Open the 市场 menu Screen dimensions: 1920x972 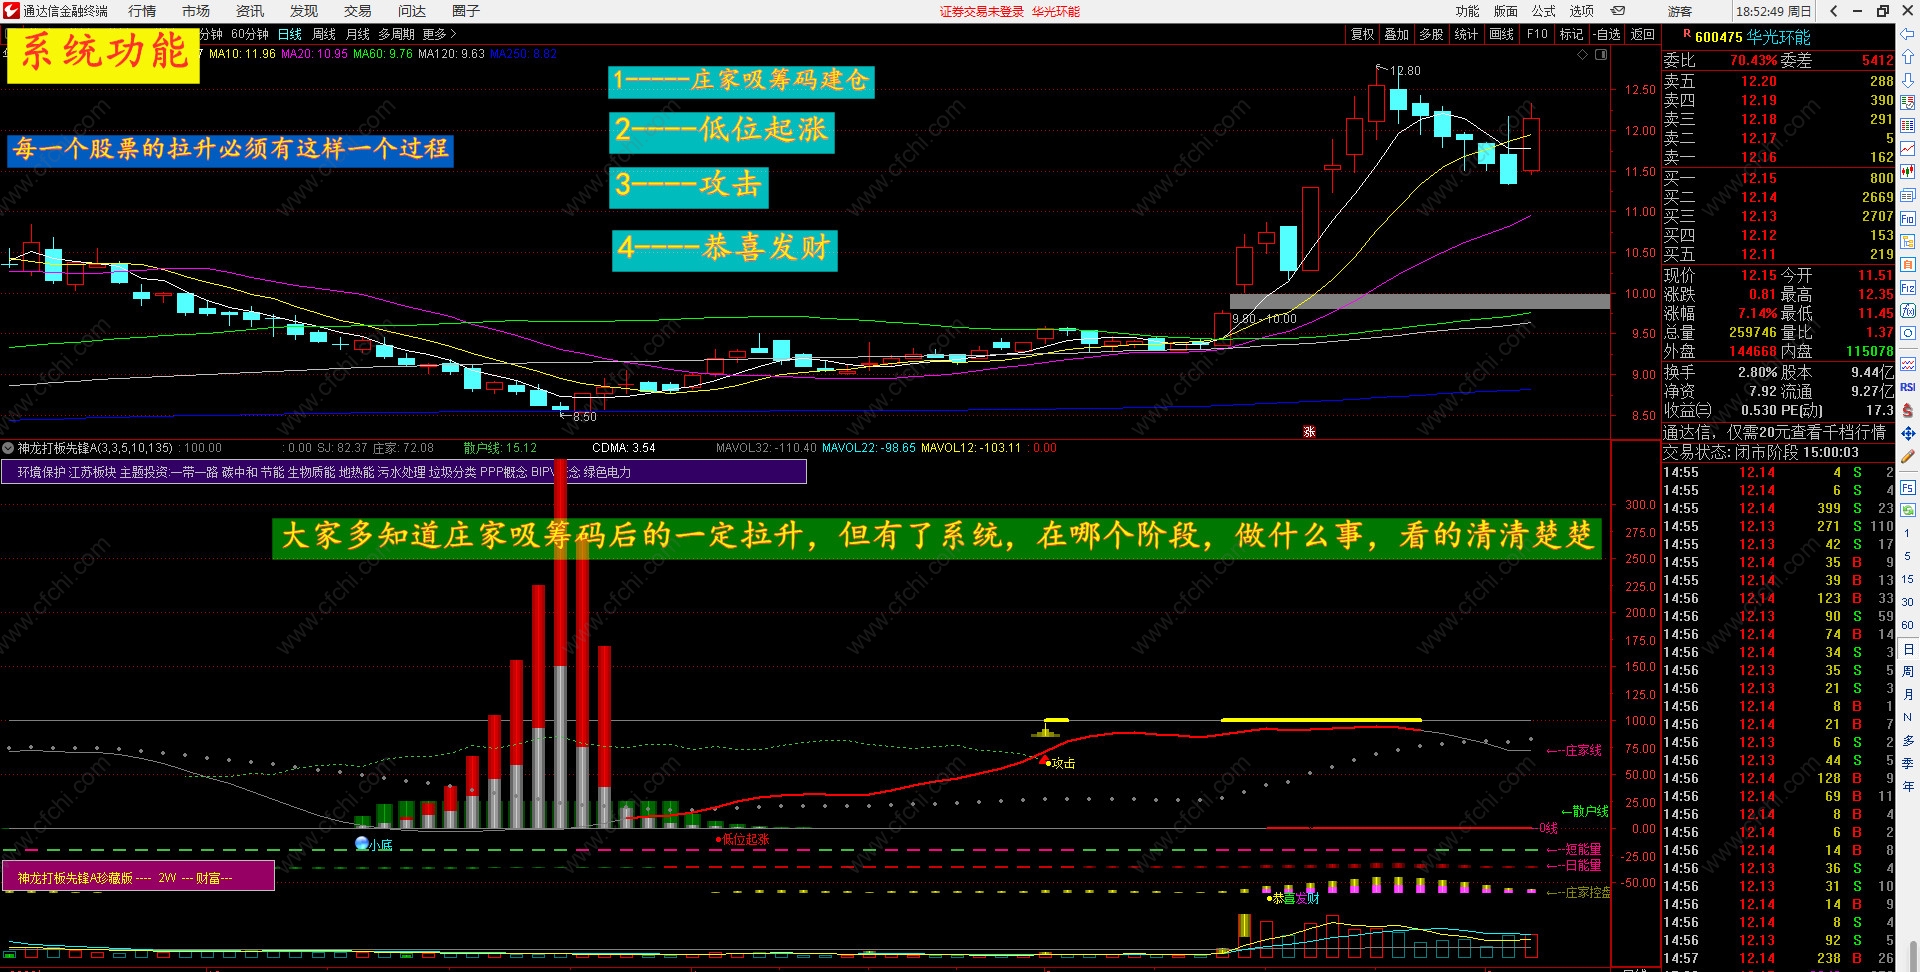tap(196, 11)
